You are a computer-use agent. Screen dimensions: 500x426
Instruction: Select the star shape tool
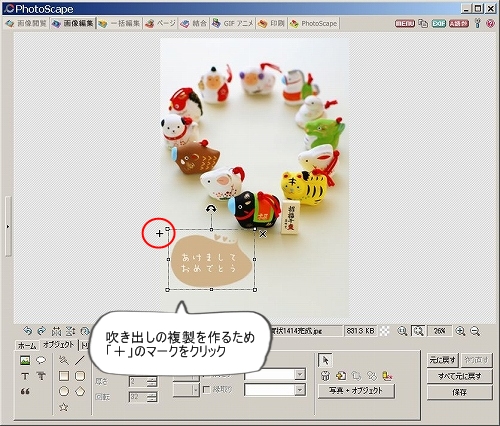(64, 407)
